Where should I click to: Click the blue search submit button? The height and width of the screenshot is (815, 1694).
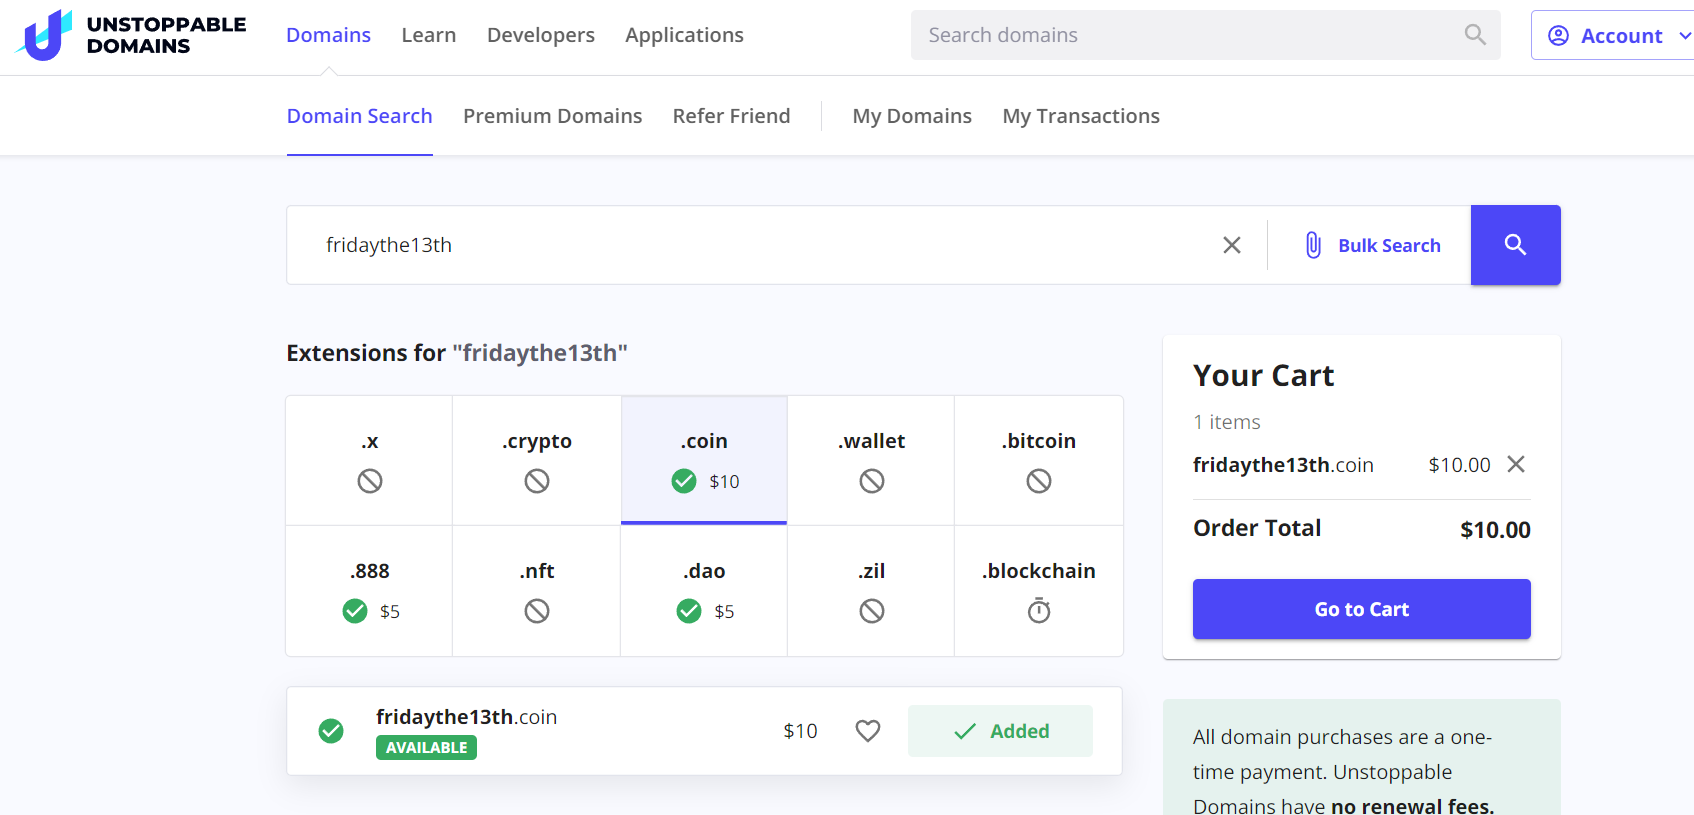pyautogui.click(x=1515, y=245)
